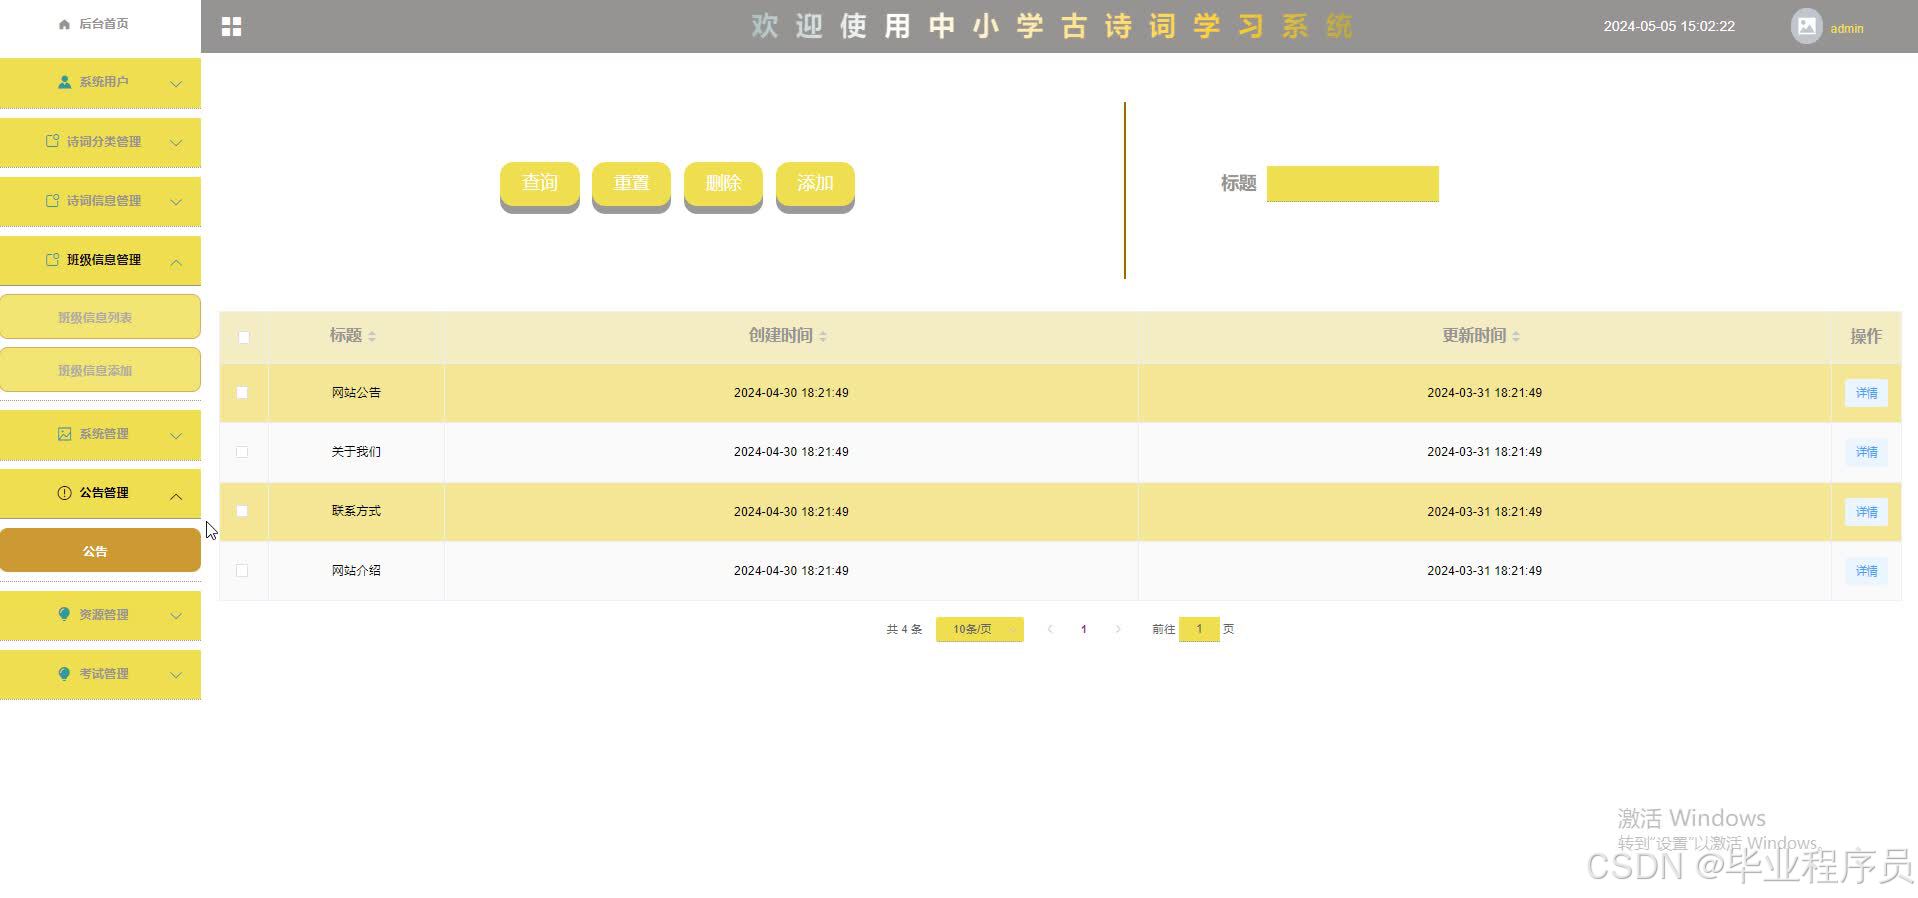1918x898 pixels.
Task: Toggle the select-all header checkbox
Action: point(244,337)
